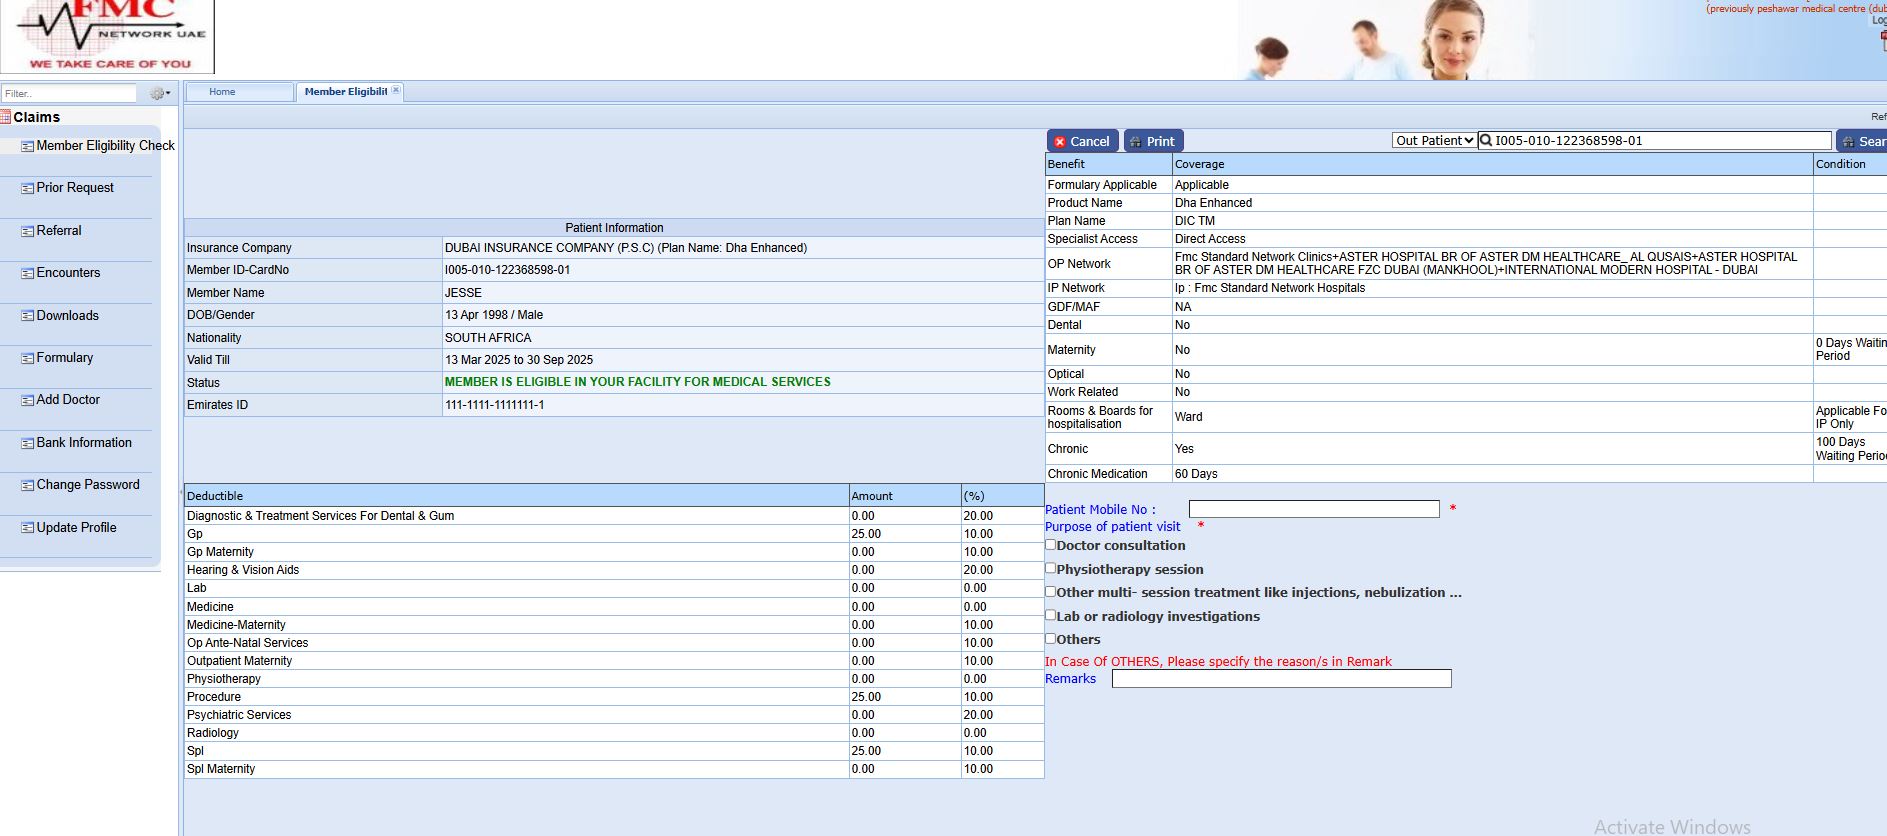Click the Patient Mobile No field
This screenshot has width=1887, height=836.
pyautogui.click(x=1313, y=510)
